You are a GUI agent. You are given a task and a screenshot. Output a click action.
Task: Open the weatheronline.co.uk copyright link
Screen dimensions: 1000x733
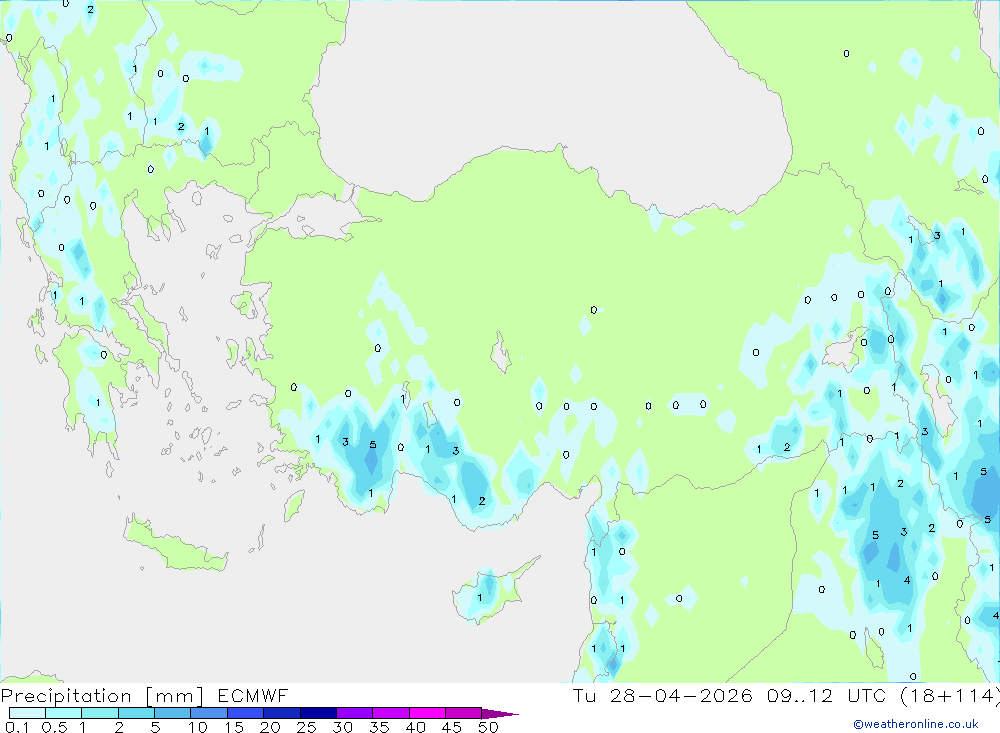916,724
